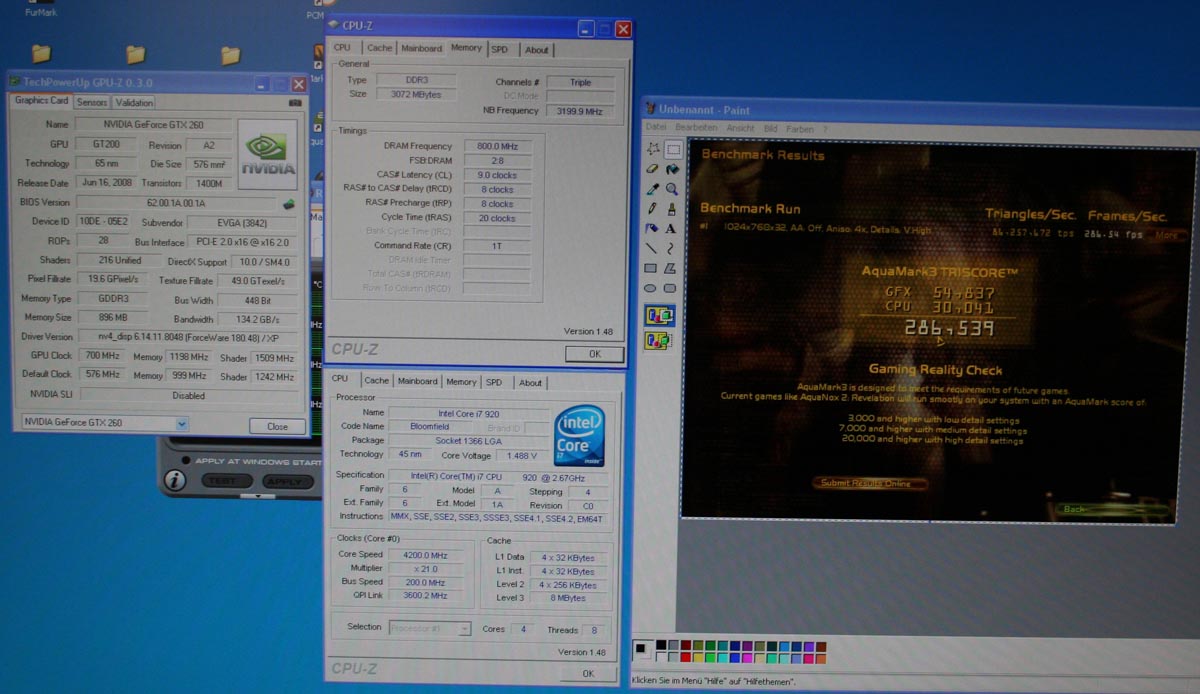This screenshot has width=1200, height=694.
Task: Click the DRAM Frequency 800.0 MHz field
Action: 496,146
